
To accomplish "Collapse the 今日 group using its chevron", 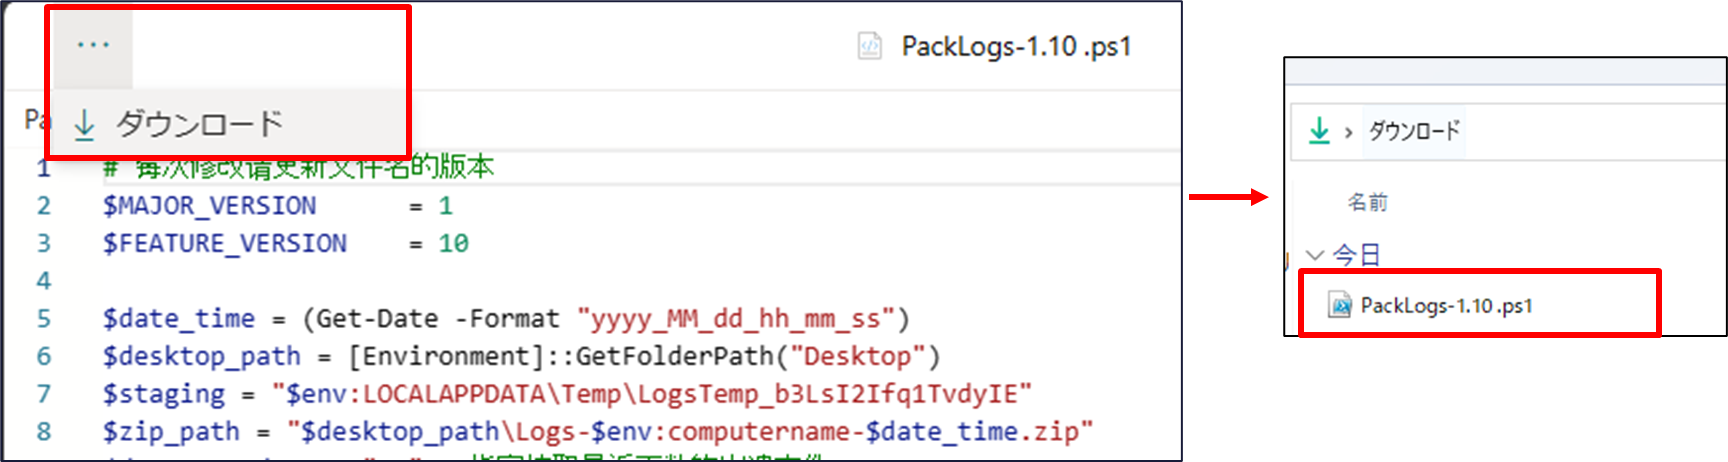I will point(1315,255).
